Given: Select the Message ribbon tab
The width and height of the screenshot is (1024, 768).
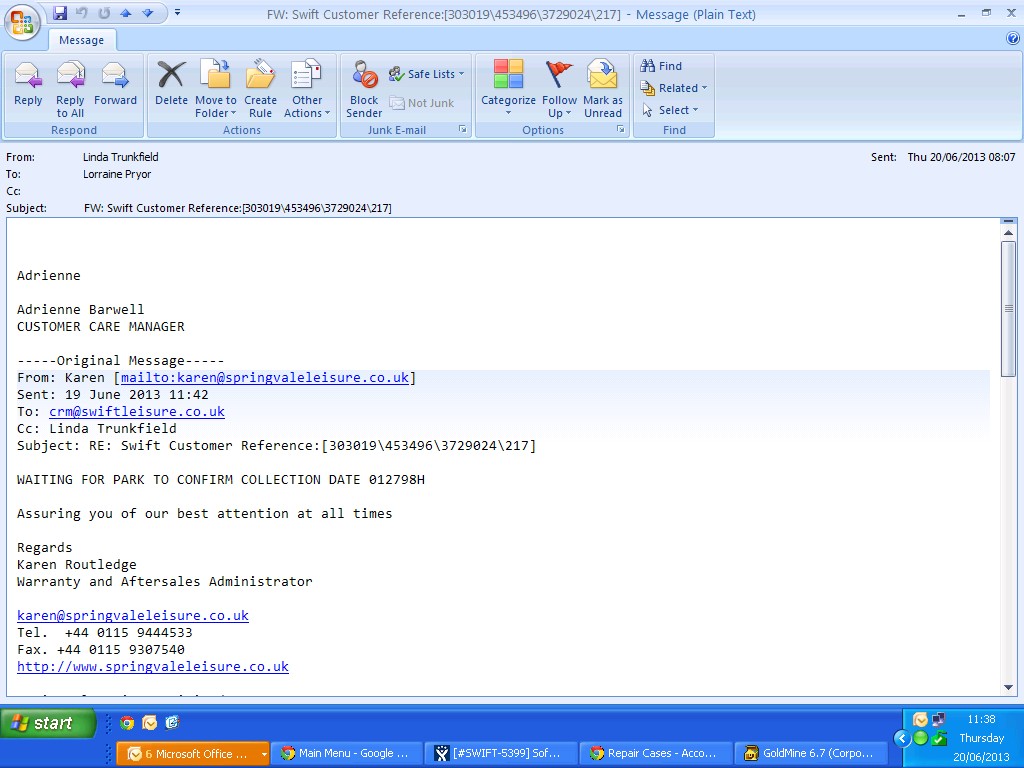Looking at the screenshot, I should tap(81, 40).
